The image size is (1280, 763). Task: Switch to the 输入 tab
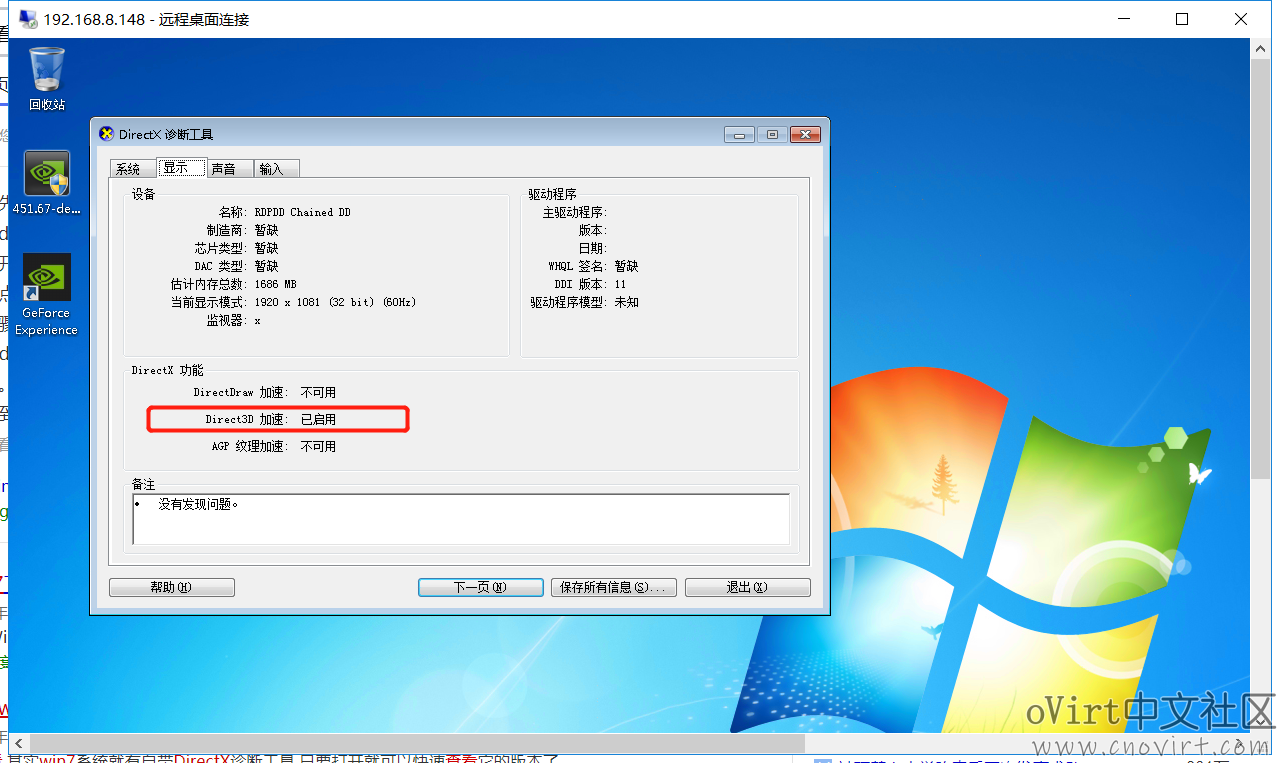point(276,169)
